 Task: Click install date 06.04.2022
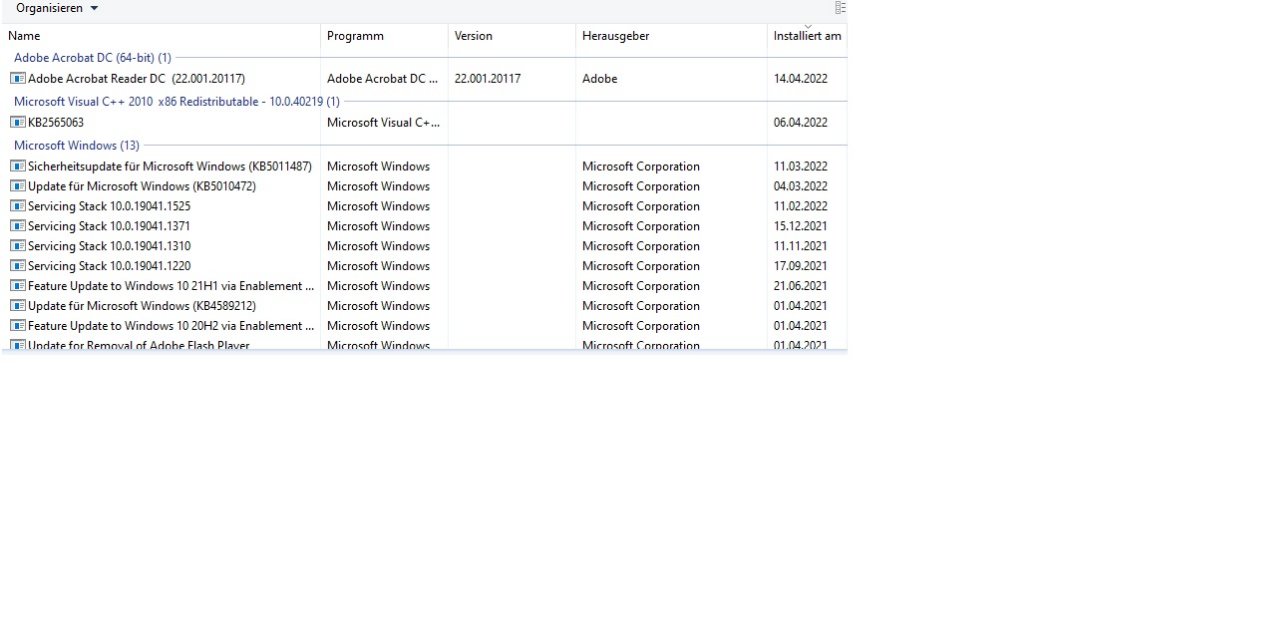pos(800,122)
